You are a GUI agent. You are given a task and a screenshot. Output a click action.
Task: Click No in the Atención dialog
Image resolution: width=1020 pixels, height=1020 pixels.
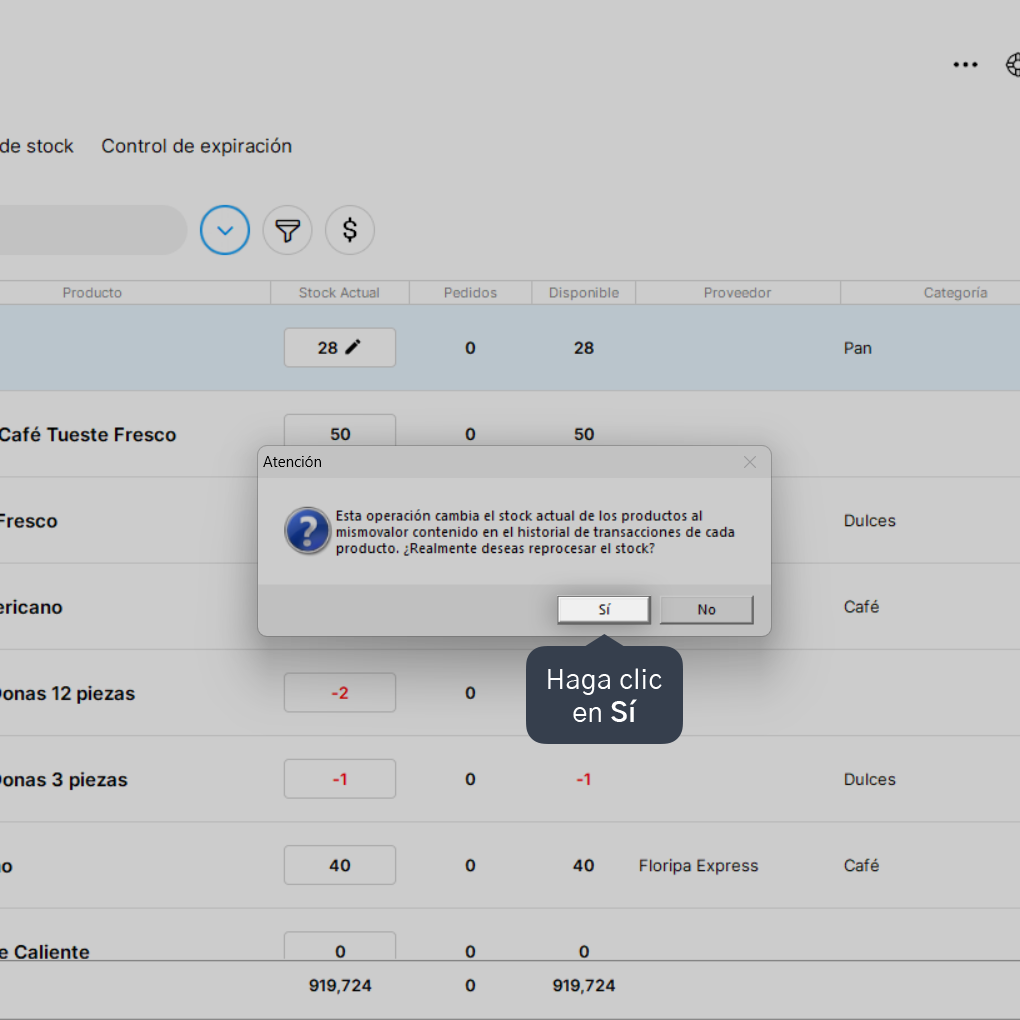click(x=706, y=610)
